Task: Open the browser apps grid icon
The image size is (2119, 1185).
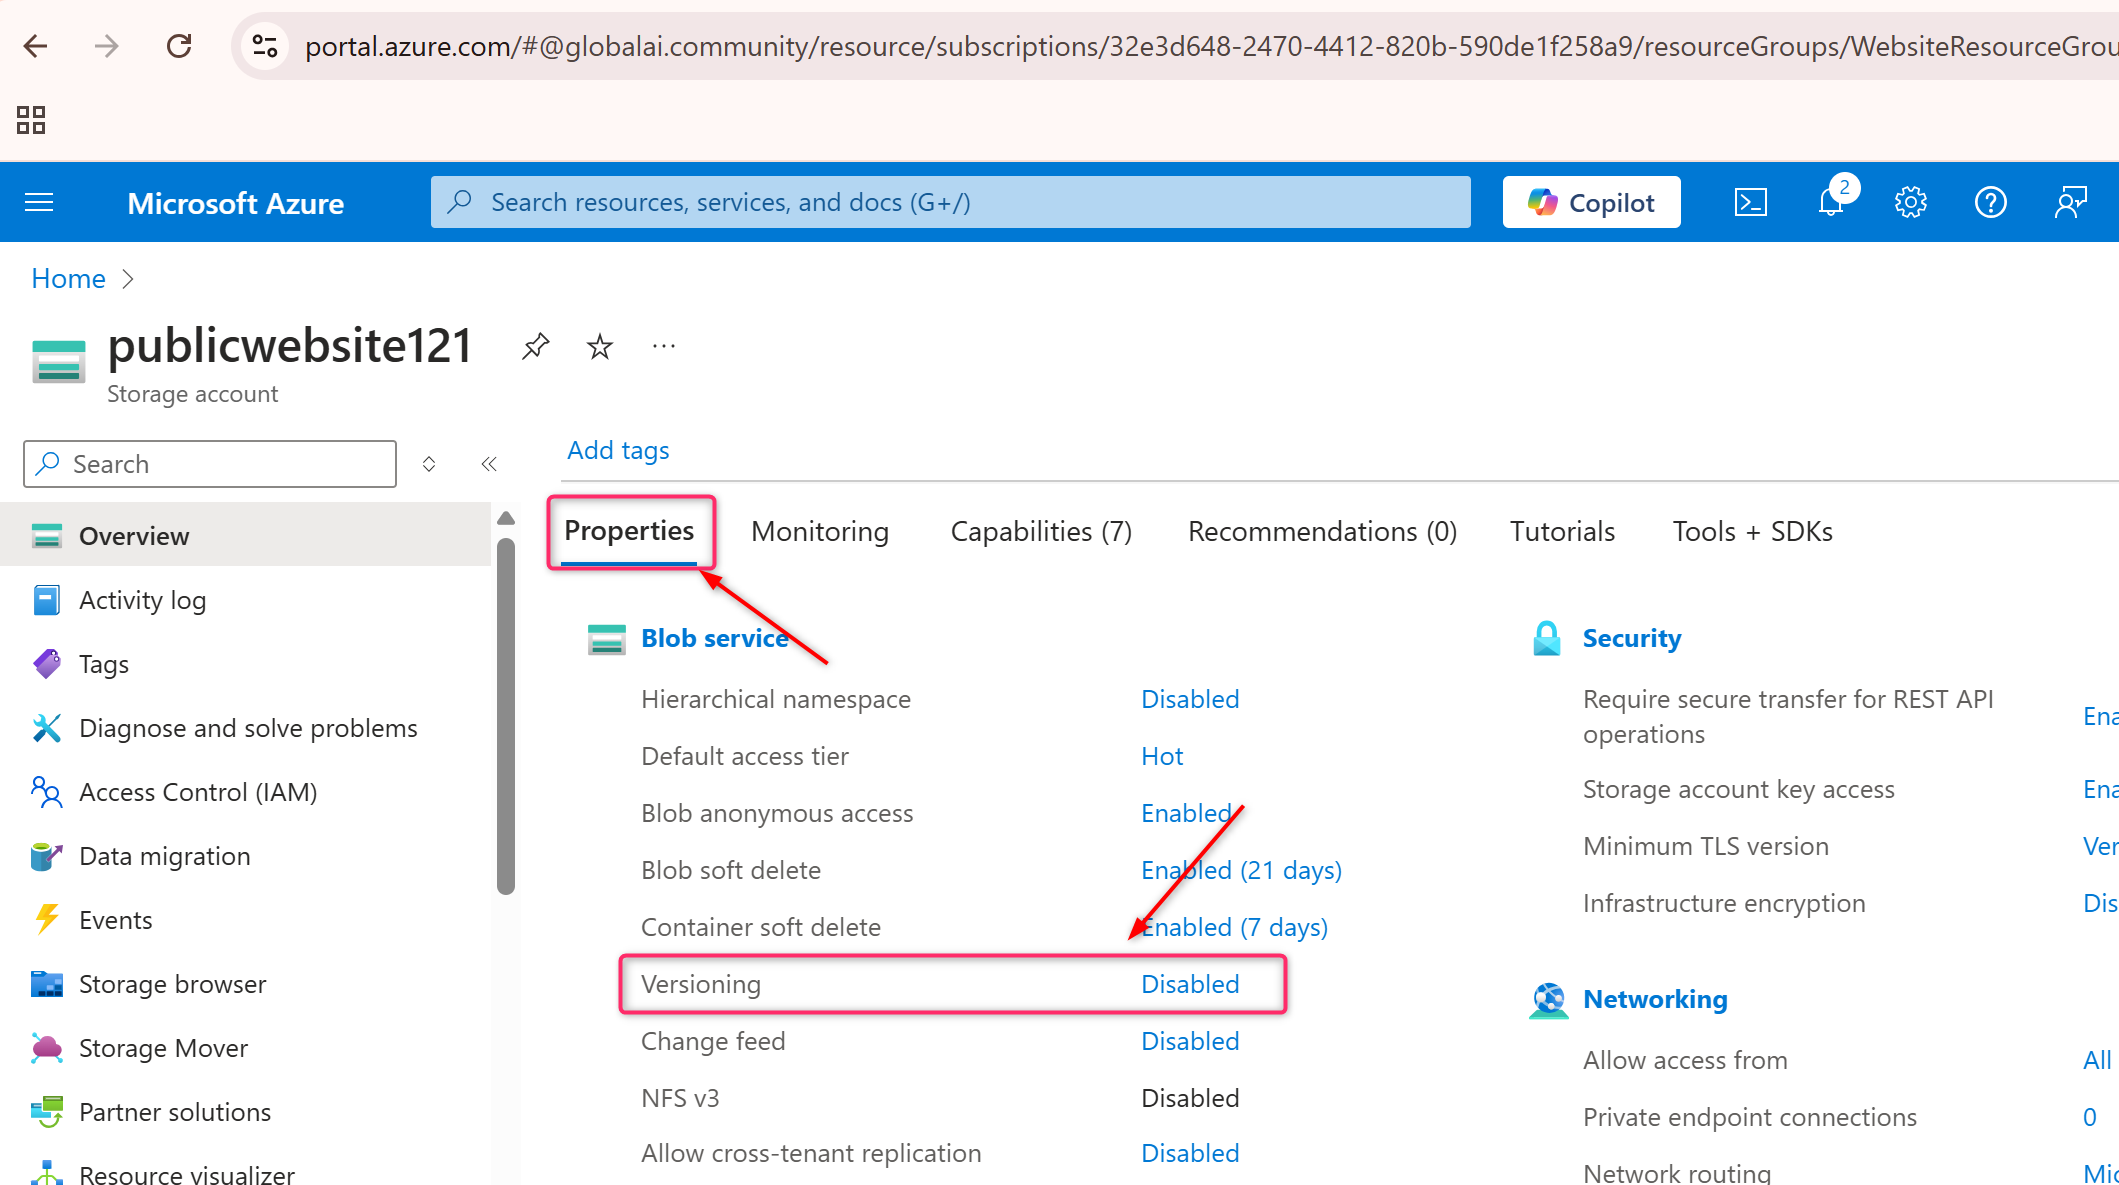Action: [x=31, y=120]
